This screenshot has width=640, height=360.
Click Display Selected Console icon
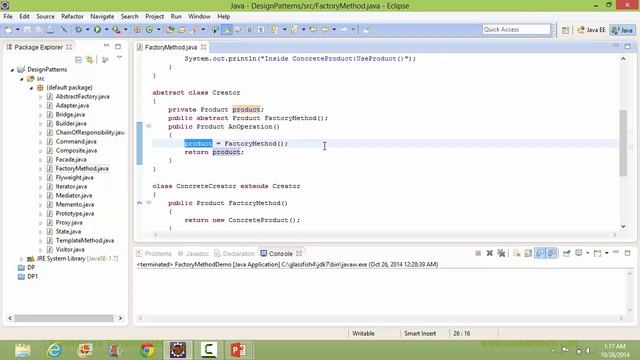coord(578,253)
